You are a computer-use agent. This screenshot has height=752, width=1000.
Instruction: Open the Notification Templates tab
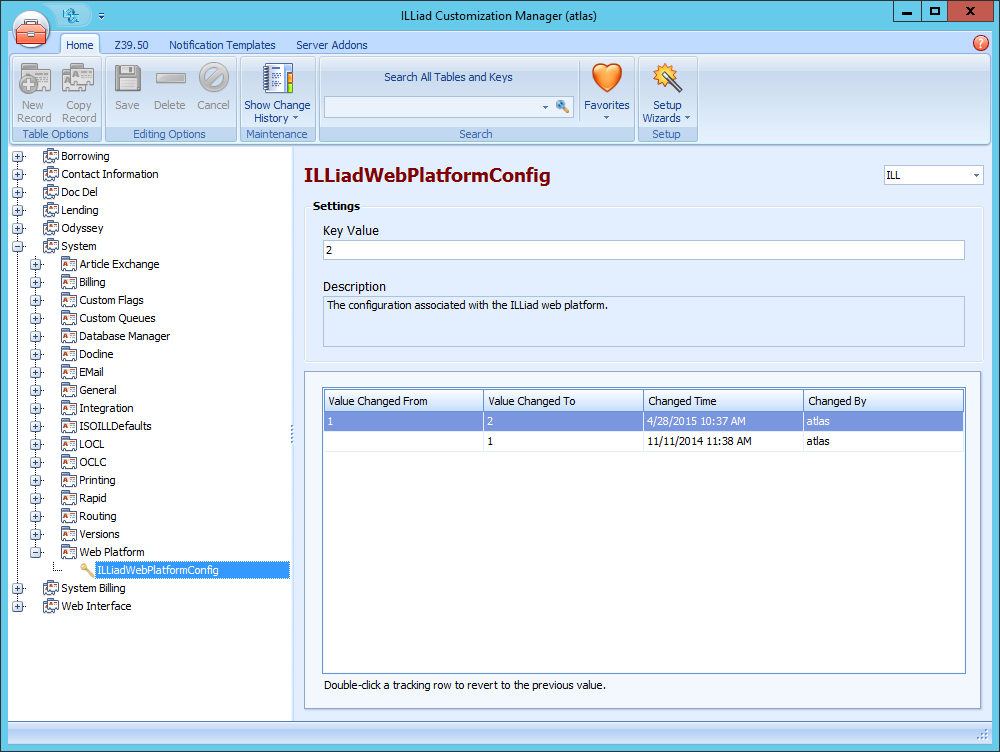click(x=222, y=44)
